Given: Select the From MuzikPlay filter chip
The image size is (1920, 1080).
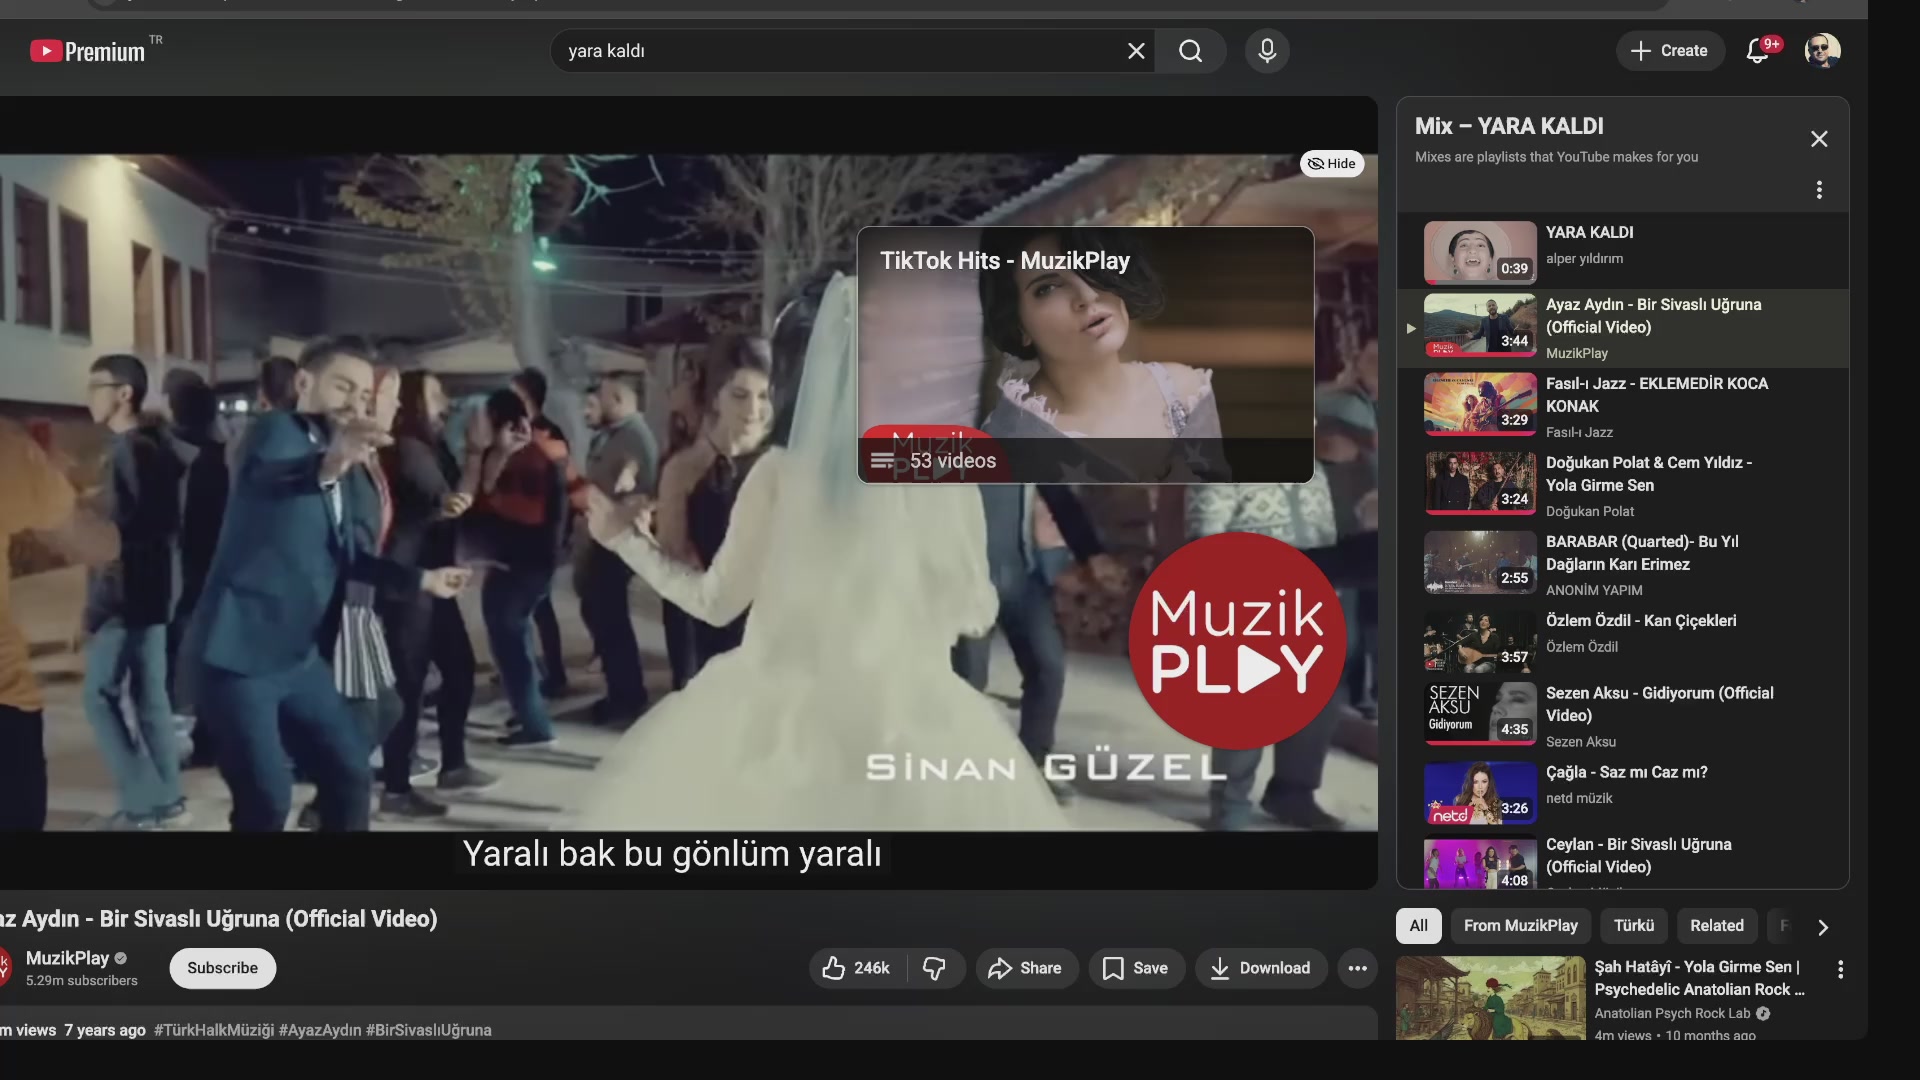Looking at the screenshot, I should [1520, 926].
